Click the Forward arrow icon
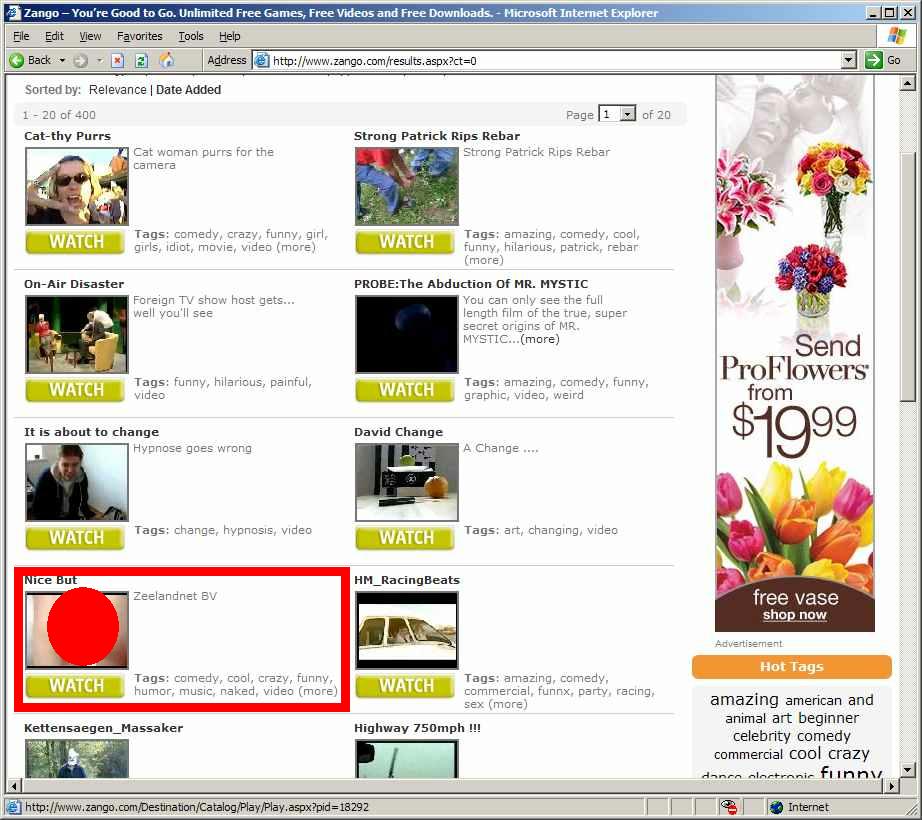Viewport: 922px width, 820px height. click(x=81, y=60)
